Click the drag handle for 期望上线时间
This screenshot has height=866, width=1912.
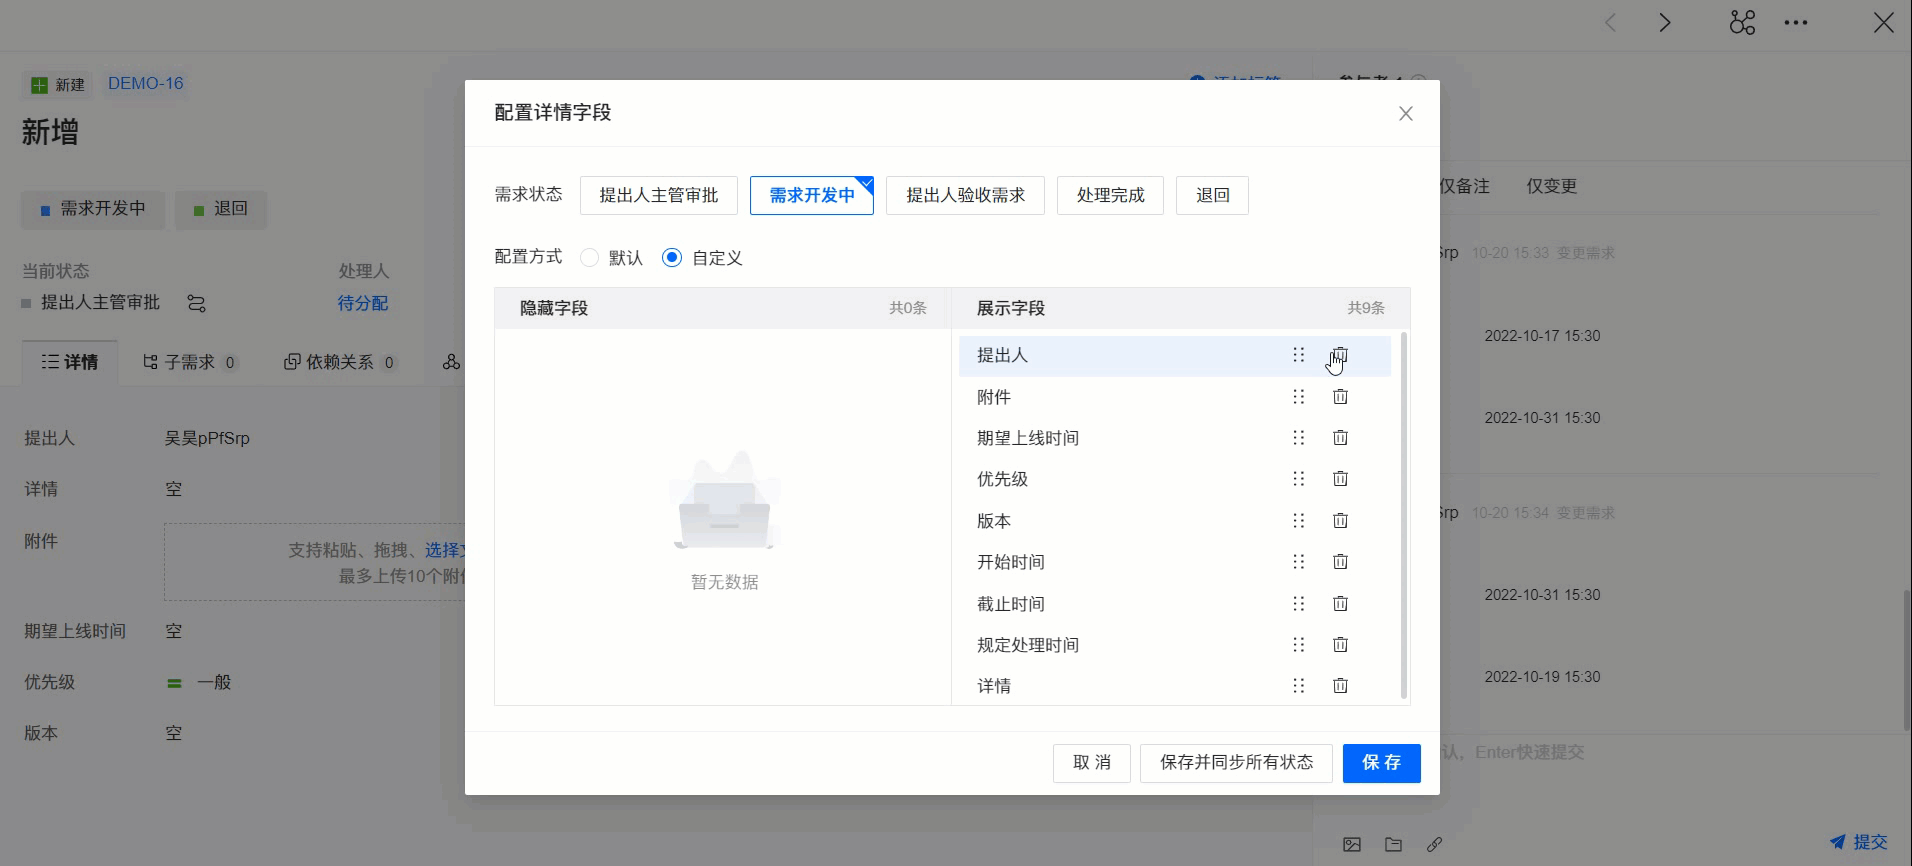1298,438
